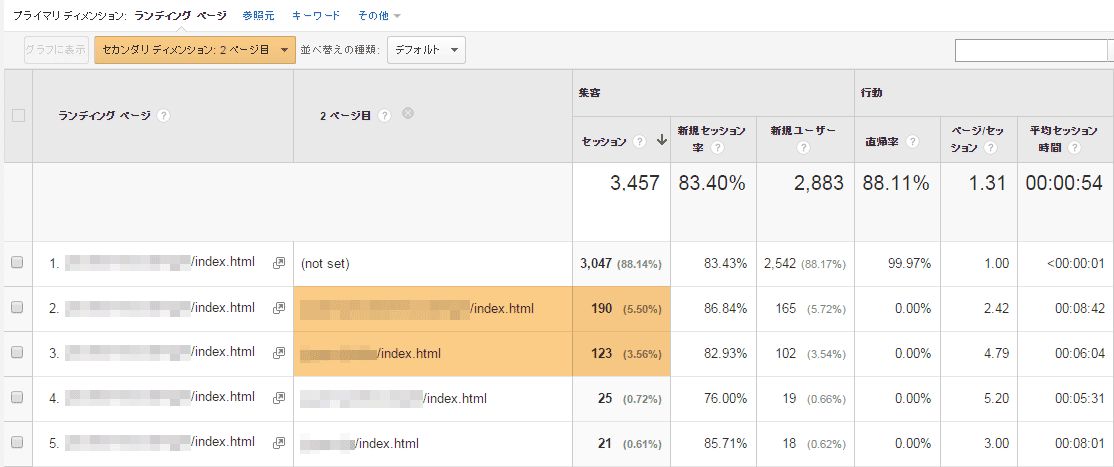Expand the その他 dimension menu
Screen dimensions: 1114x467
pyautogui.click(x=379, y=16)
